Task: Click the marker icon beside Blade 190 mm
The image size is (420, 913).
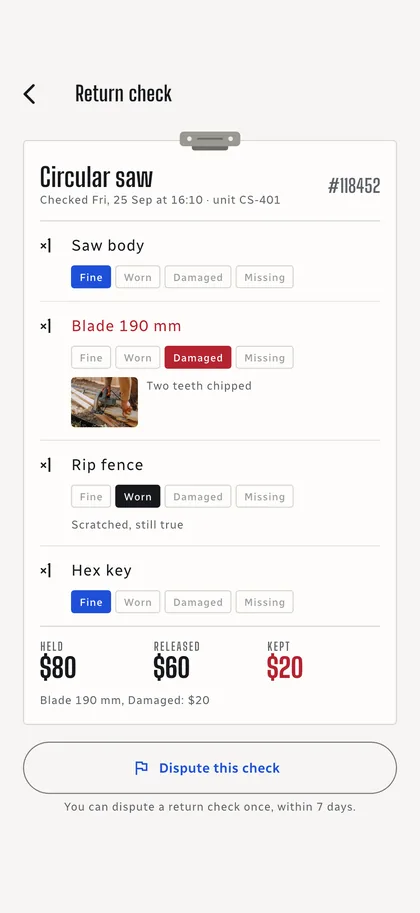Action: click(45, 326)
